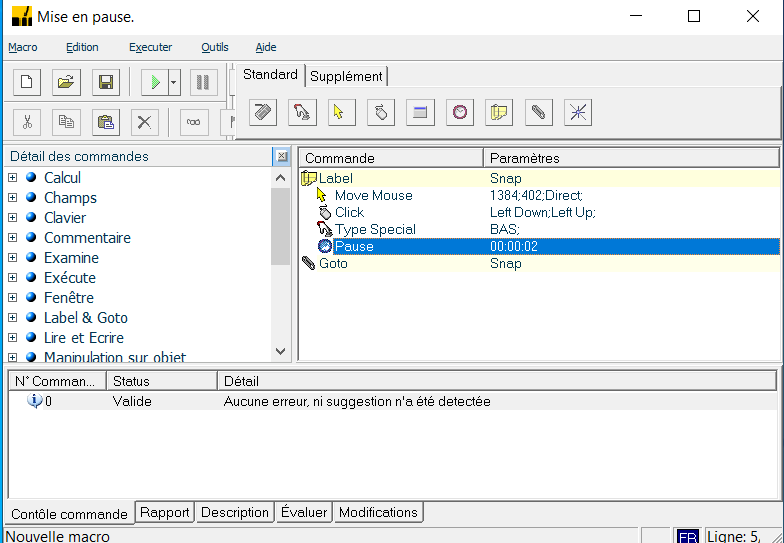Save the macro with the floppy icon
784x543 pixels.
click(105, 82)
